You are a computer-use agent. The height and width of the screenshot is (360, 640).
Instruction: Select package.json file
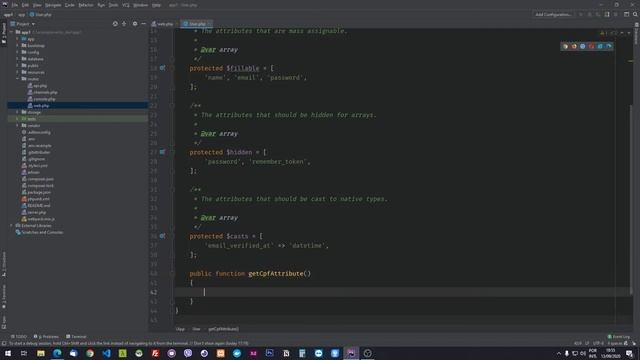point(36,192)
